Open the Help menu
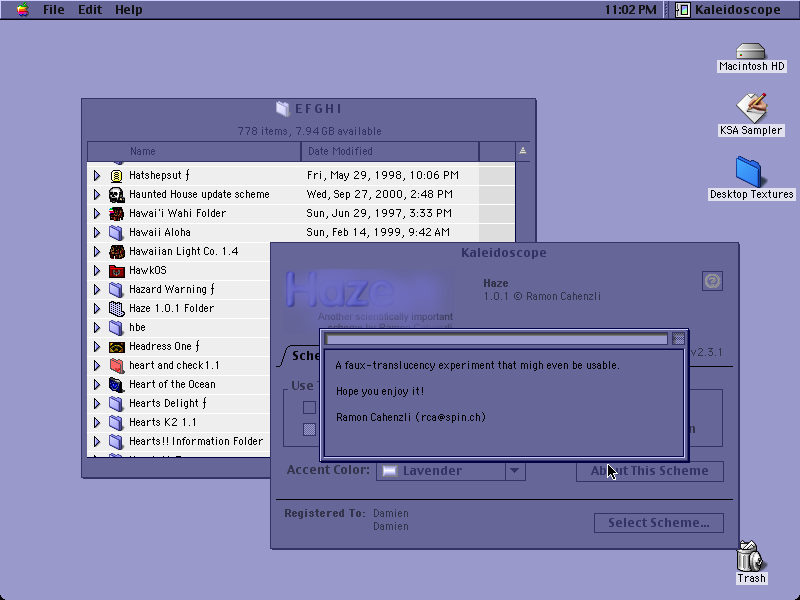Viewport: 800px width, 600px height. point(129,10)
